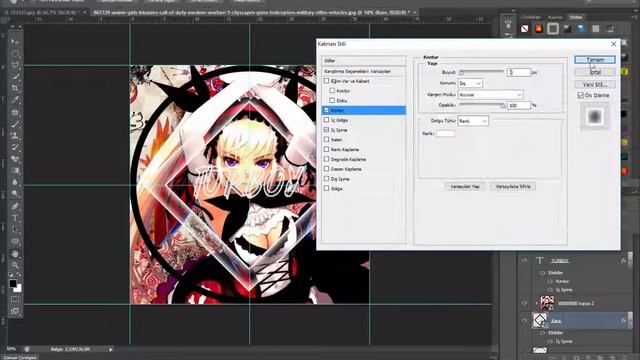Click Tamam to confirm layer style

tap(595, 60)
